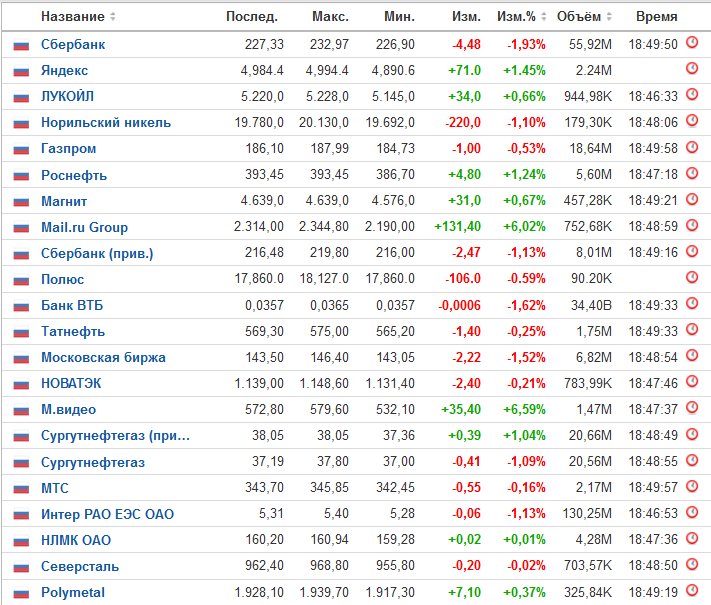Click the Russian flag next to Яндекс

pos(21,71)
